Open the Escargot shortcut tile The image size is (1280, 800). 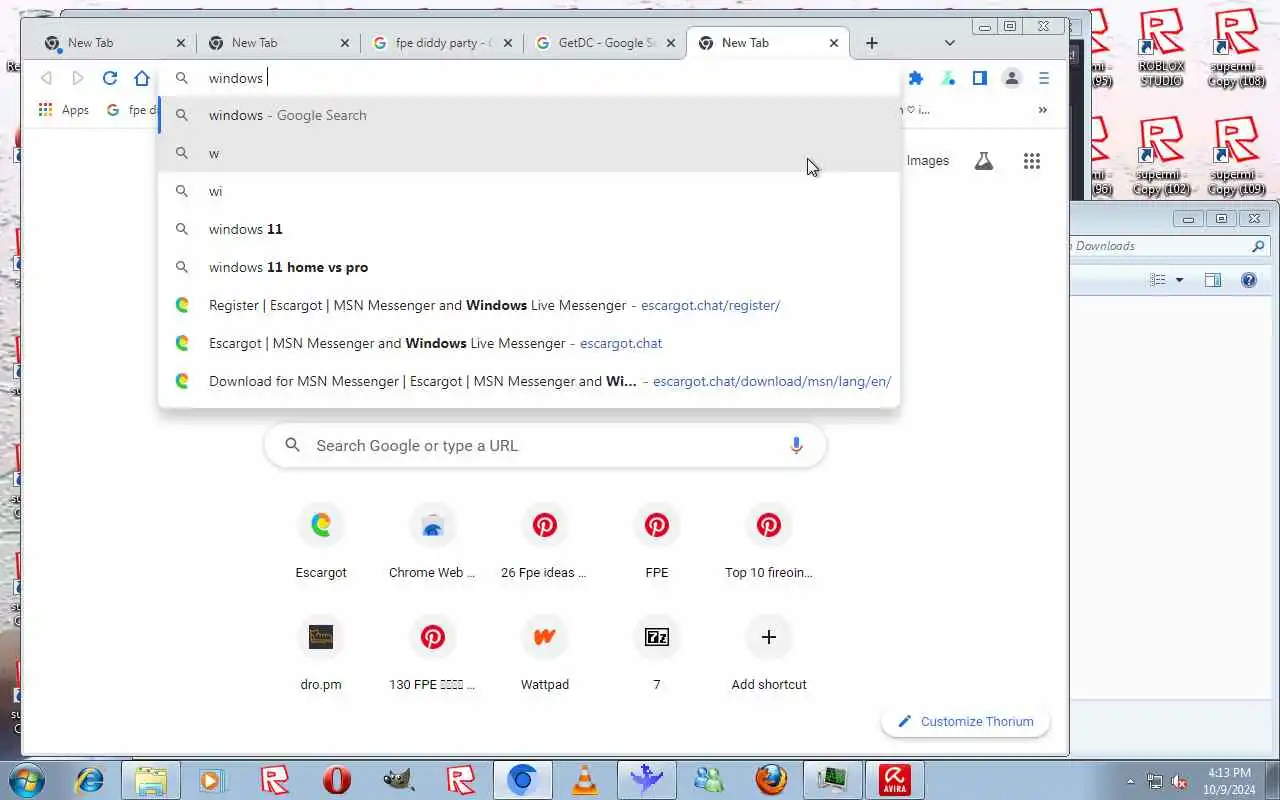click(x=321, y=541)
